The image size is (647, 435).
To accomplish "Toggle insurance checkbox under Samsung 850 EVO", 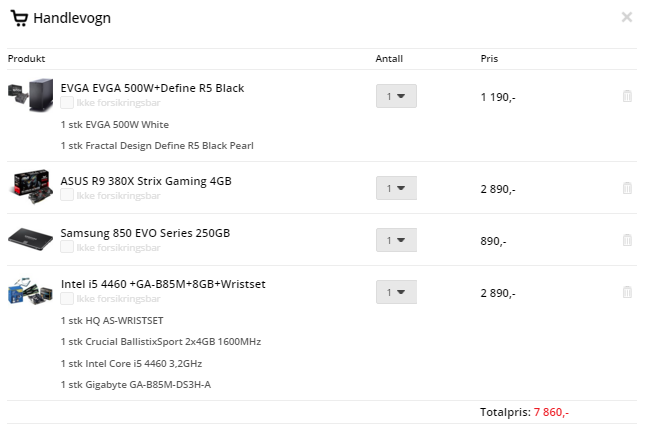I will coord(67,247).
